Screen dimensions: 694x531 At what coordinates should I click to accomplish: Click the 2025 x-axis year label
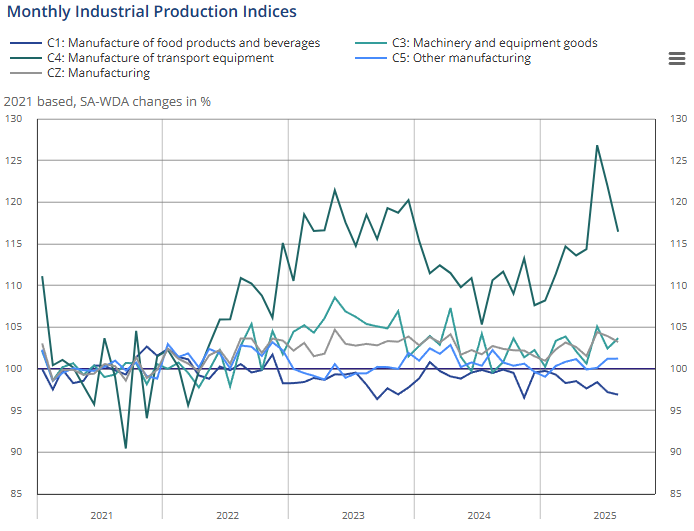(x=604, y=516)
